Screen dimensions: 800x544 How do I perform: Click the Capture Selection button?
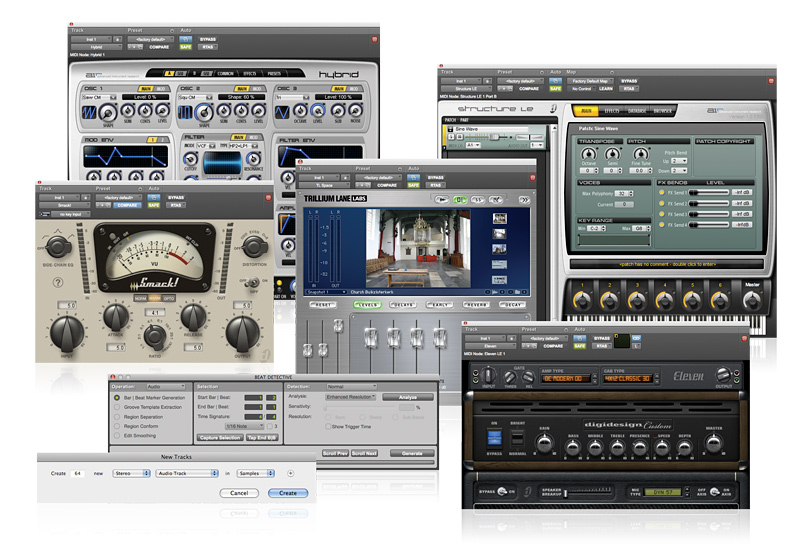(x=220, y=438)
